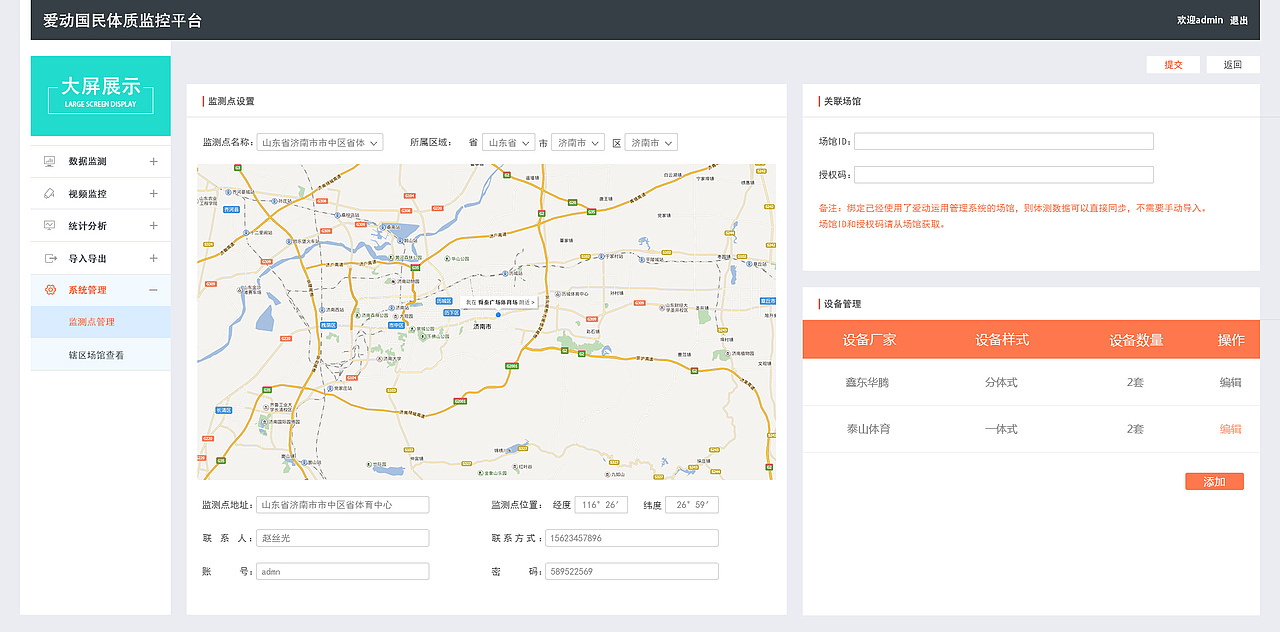
Task: Focus the 授权码 input field
Action: tap(1004, 175)
